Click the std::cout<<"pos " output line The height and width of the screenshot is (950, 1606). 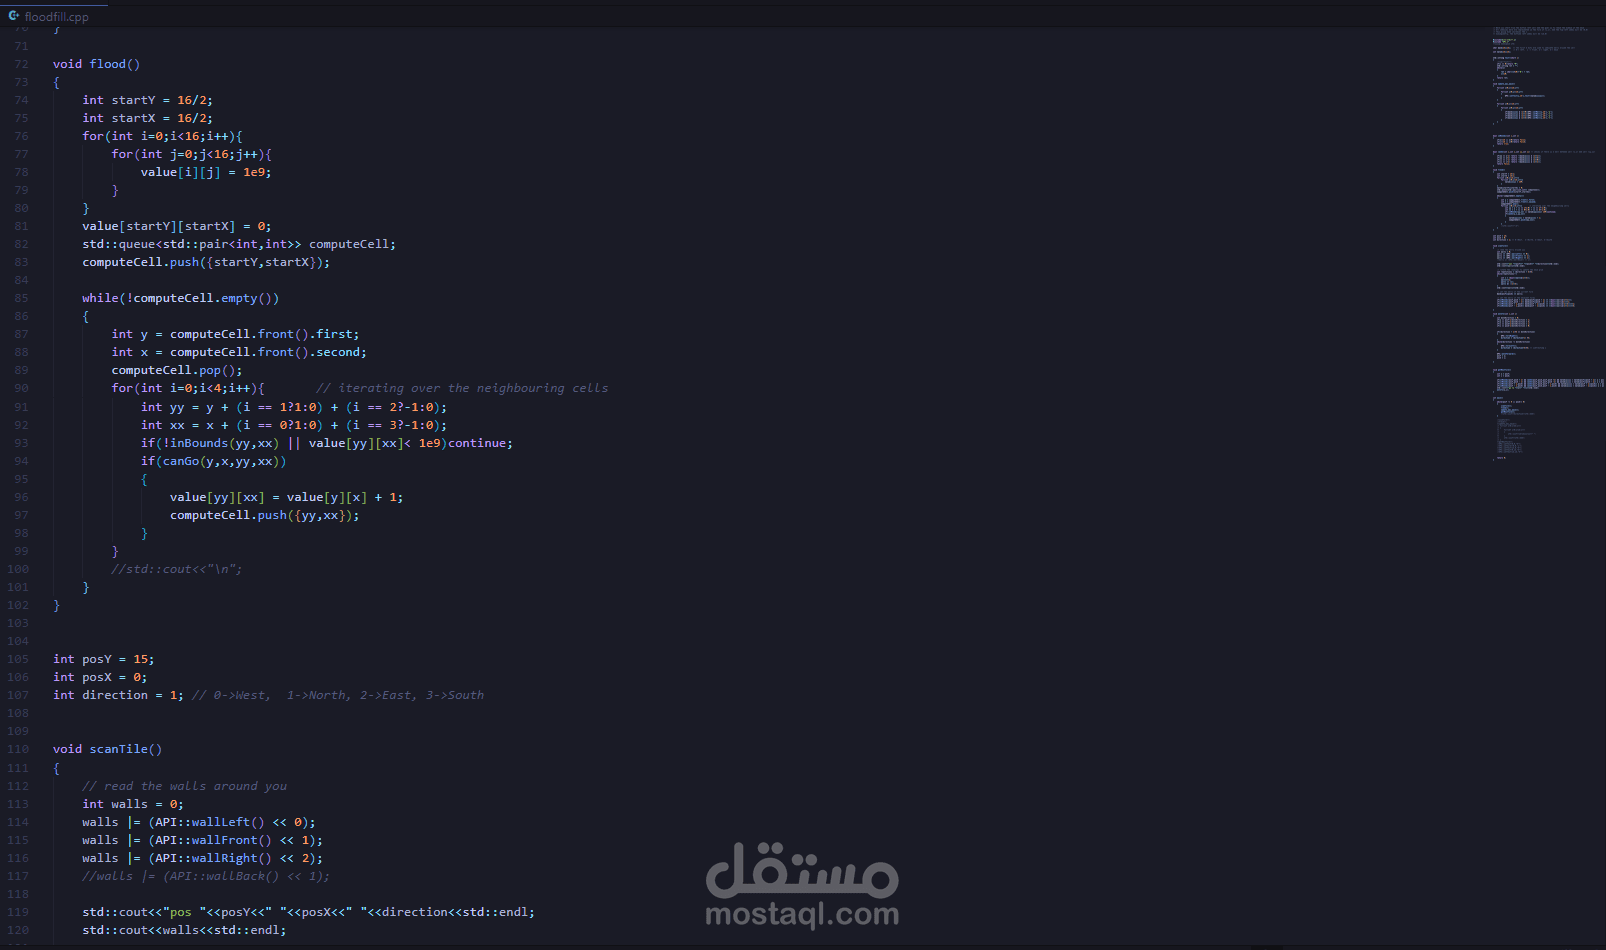pos(308,912)
